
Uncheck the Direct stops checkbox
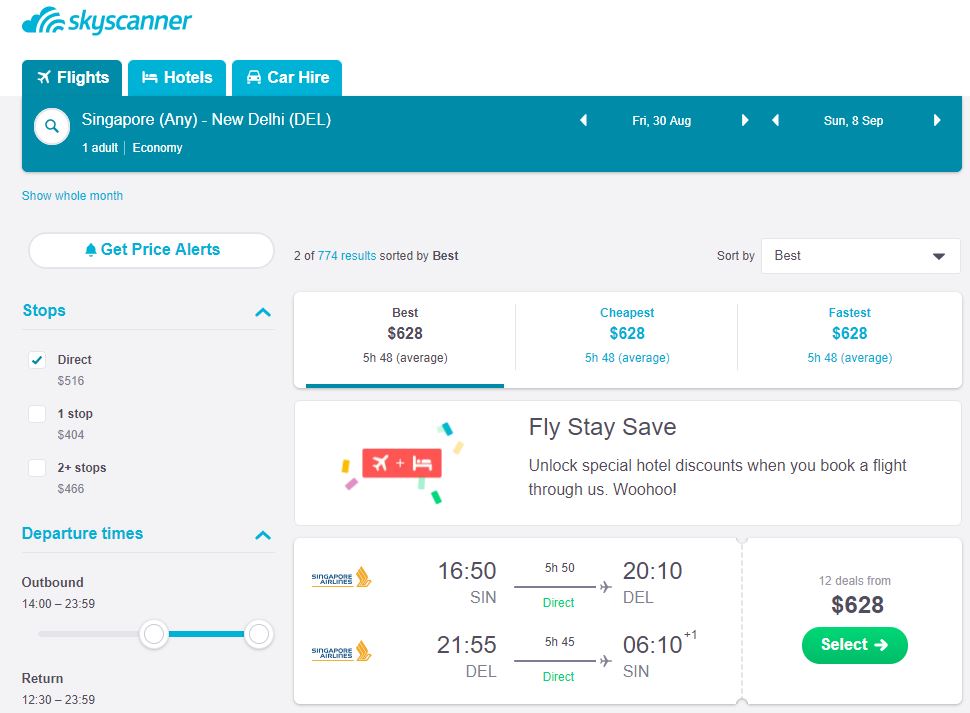37,361
